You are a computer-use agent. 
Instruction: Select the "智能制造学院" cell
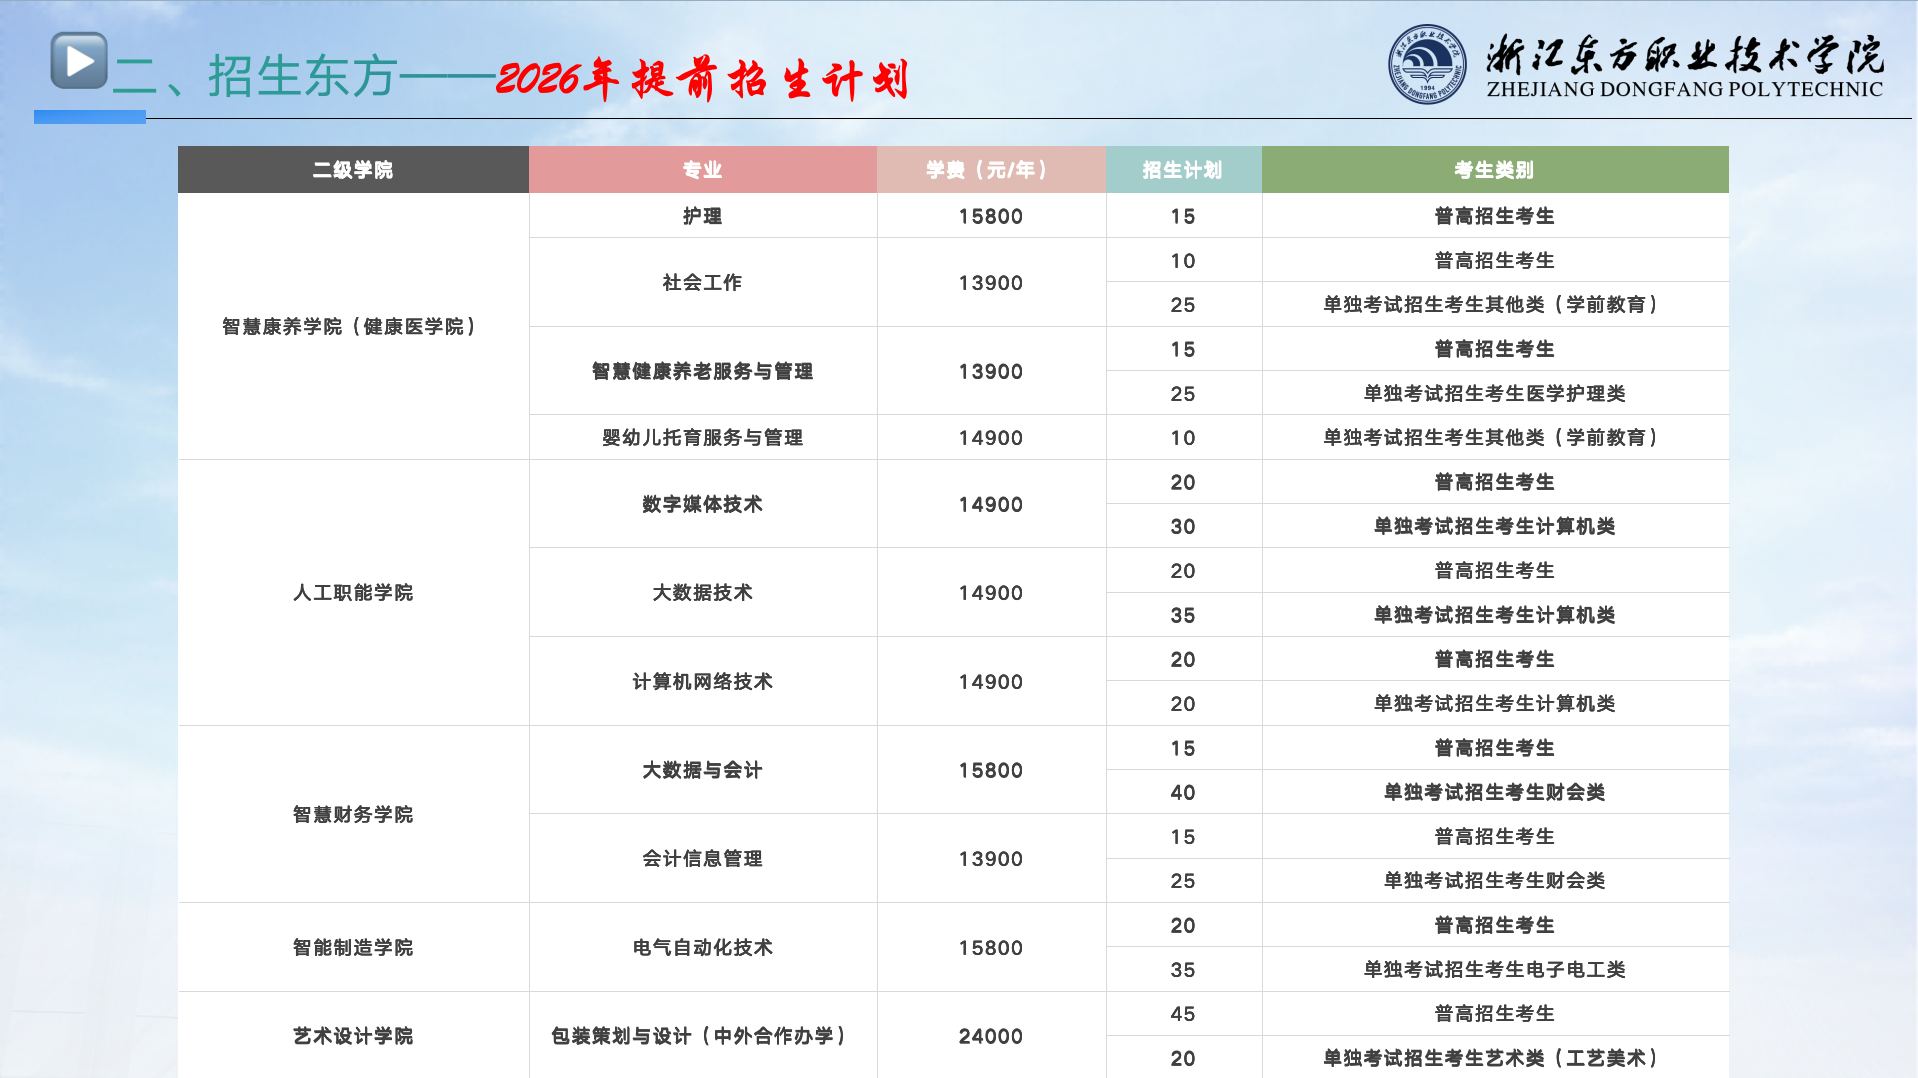(x=353, y=947)
